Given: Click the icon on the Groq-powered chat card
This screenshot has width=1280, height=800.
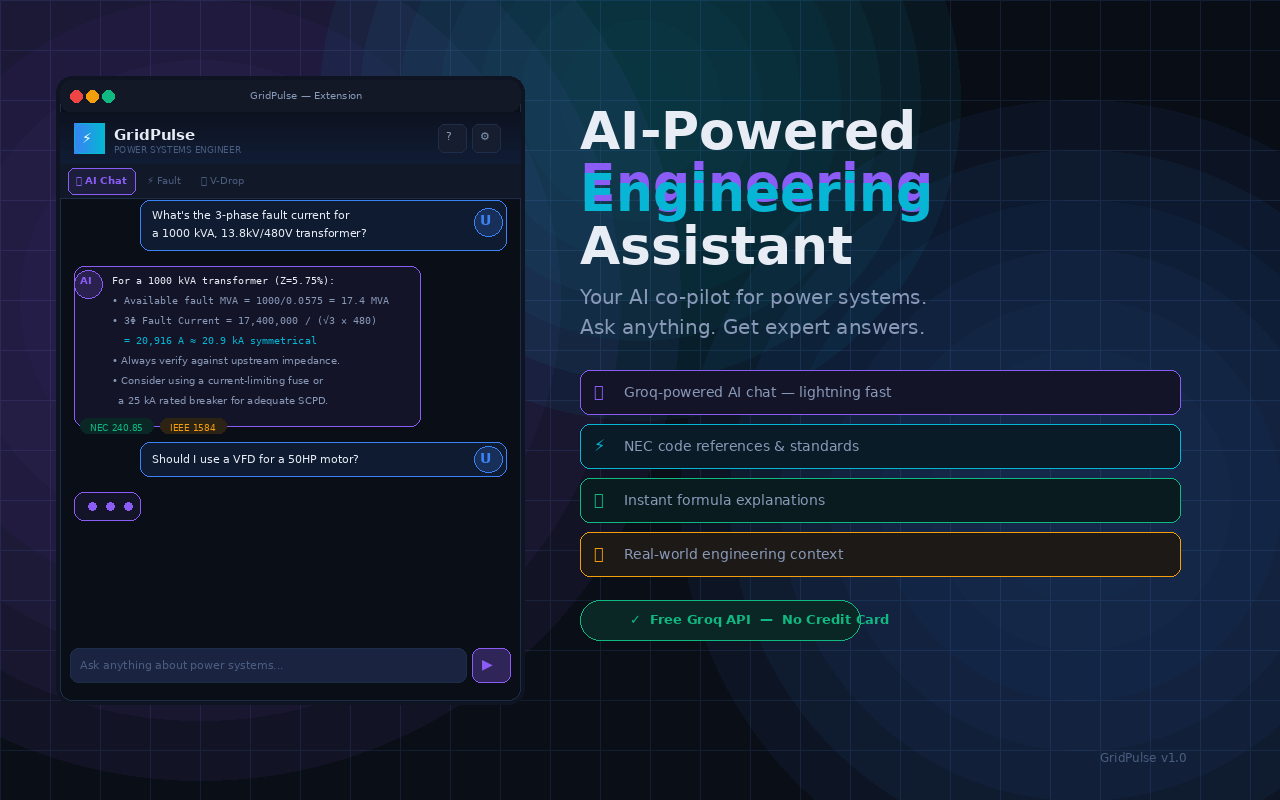Looking at the screenshot, I should 599,392.
